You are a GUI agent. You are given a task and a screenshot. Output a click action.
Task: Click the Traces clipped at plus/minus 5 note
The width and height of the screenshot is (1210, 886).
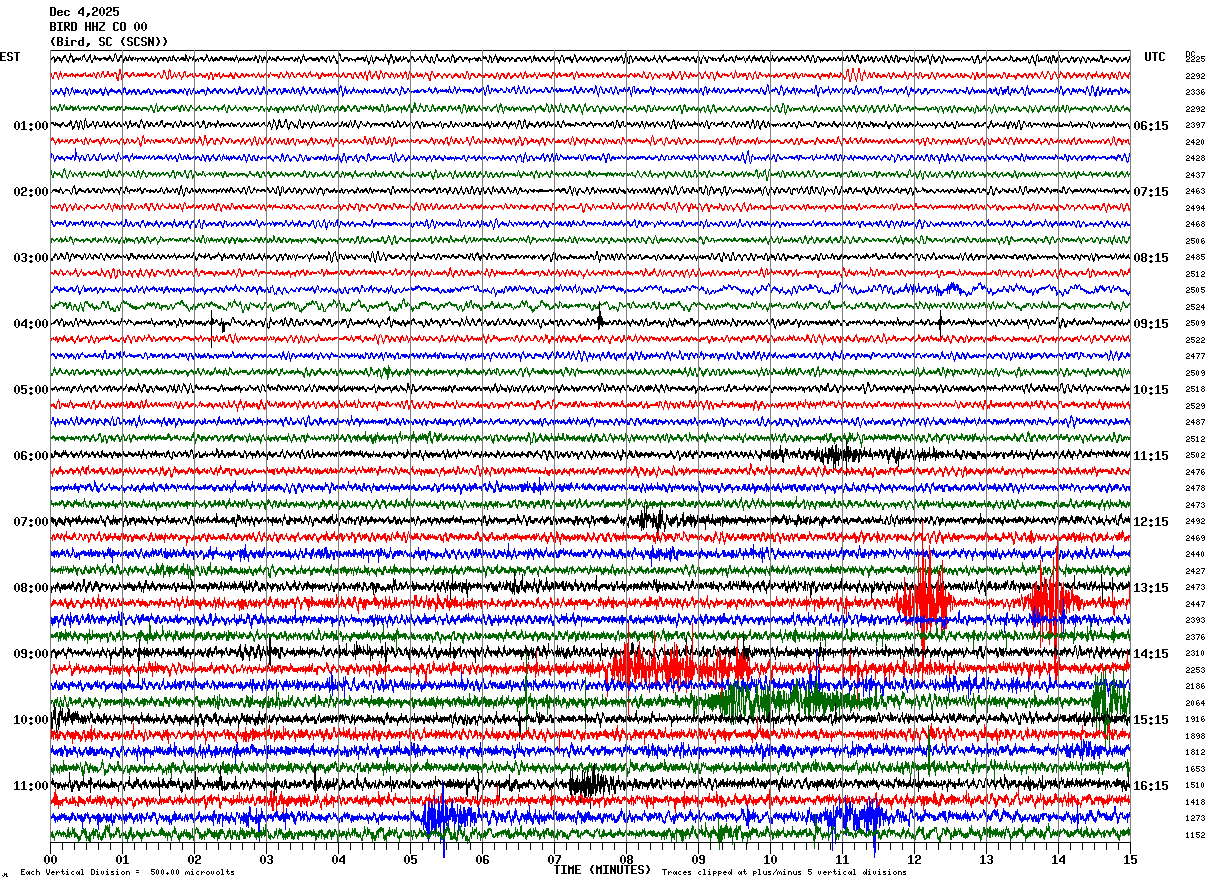tap(784, 873)
